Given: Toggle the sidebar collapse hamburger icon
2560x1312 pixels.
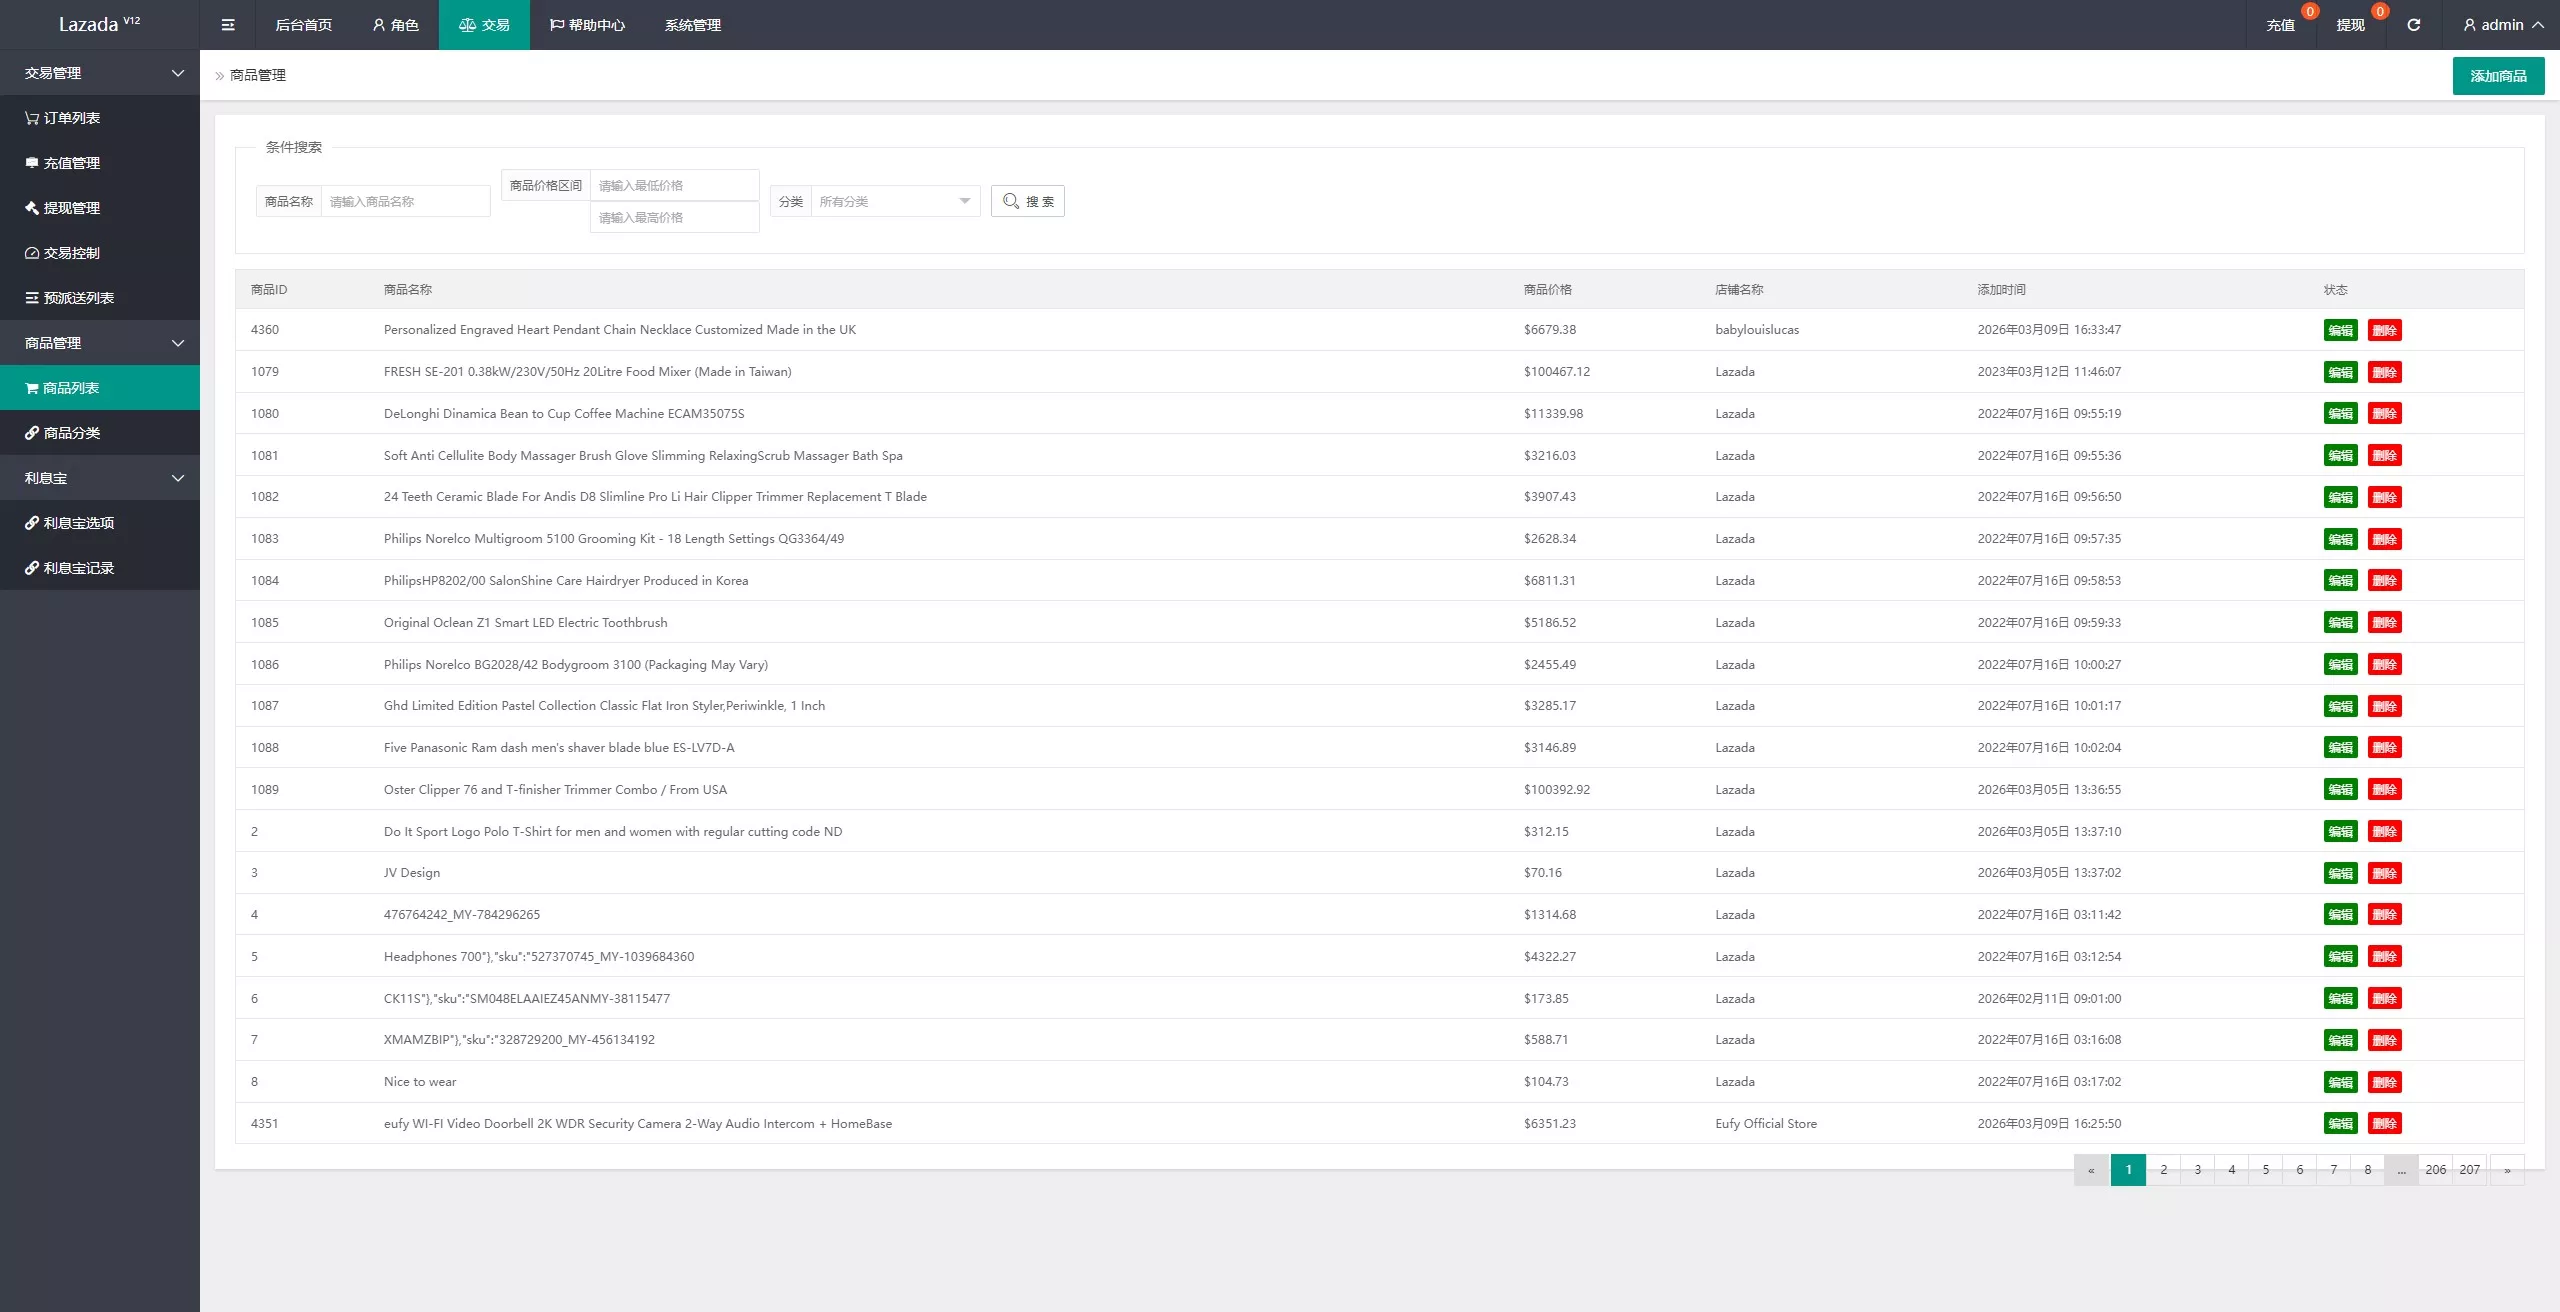Looking at the screenshot, I should click(228, 25).
